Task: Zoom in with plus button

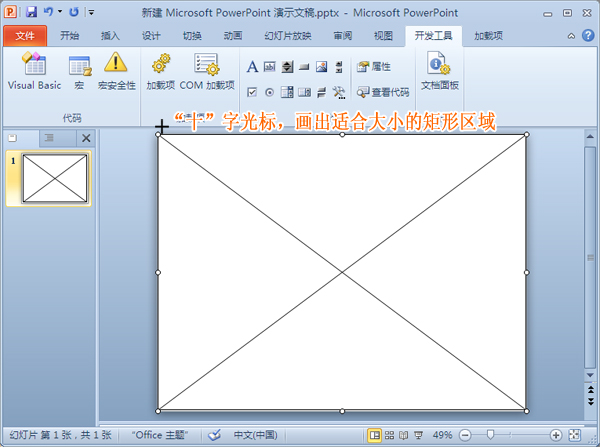Action: pos(556,435)
